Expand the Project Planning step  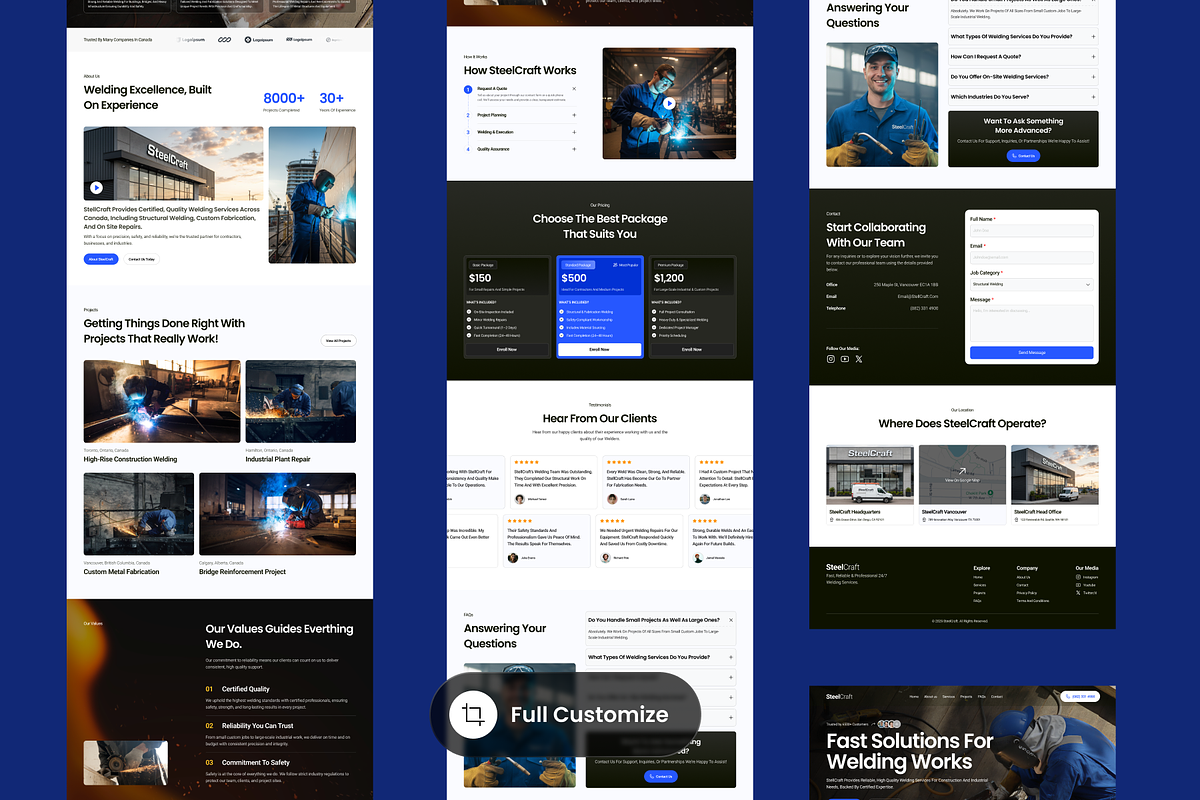[x=574, y=115]
